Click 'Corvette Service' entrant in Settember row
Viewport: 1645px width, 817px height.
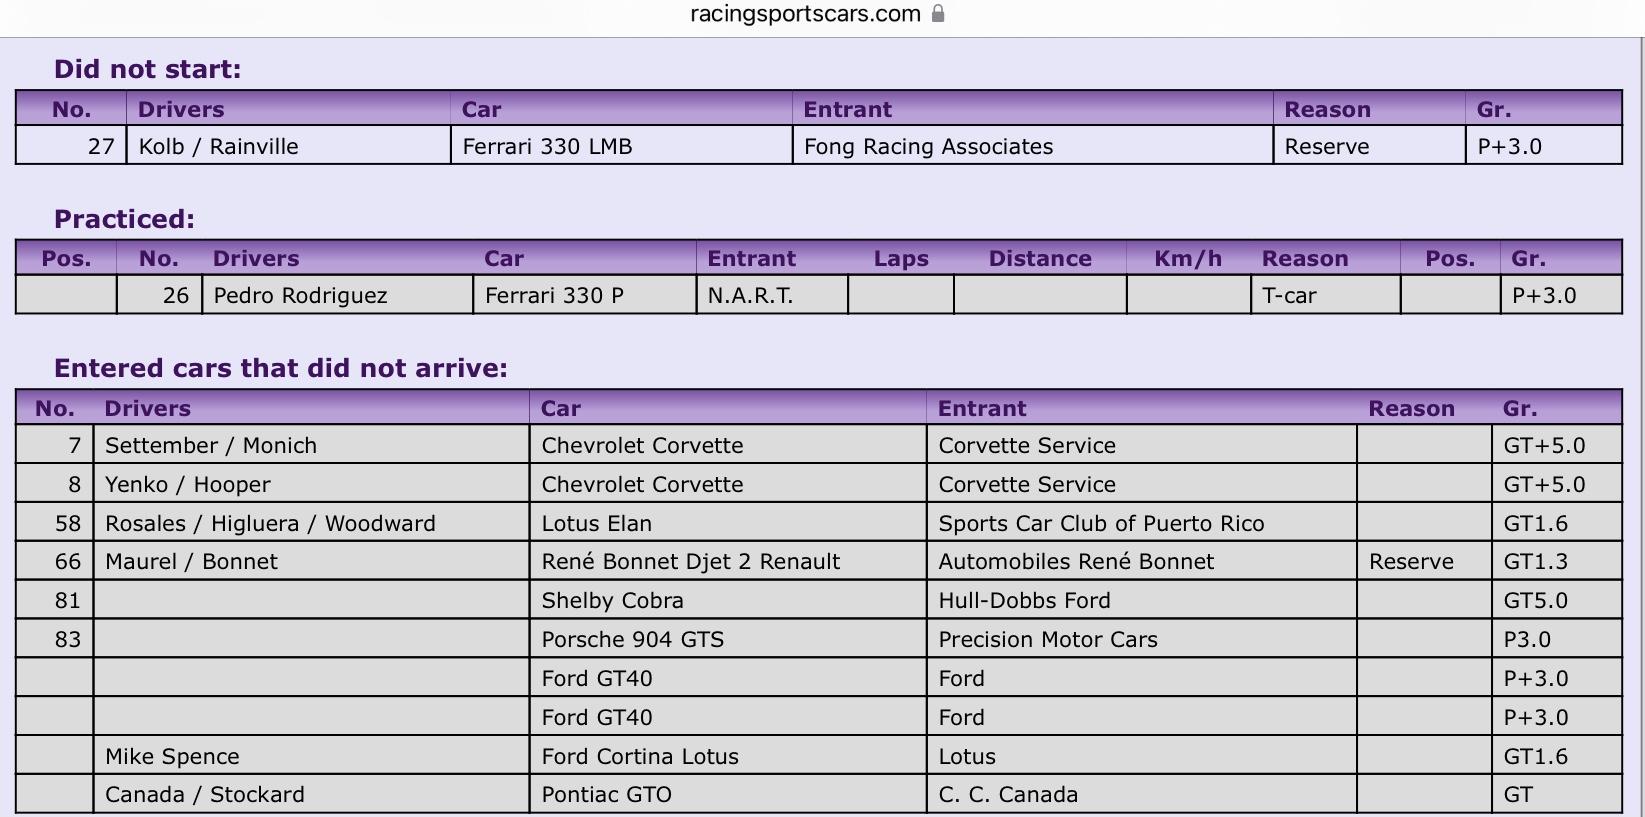coord(1142,445)
